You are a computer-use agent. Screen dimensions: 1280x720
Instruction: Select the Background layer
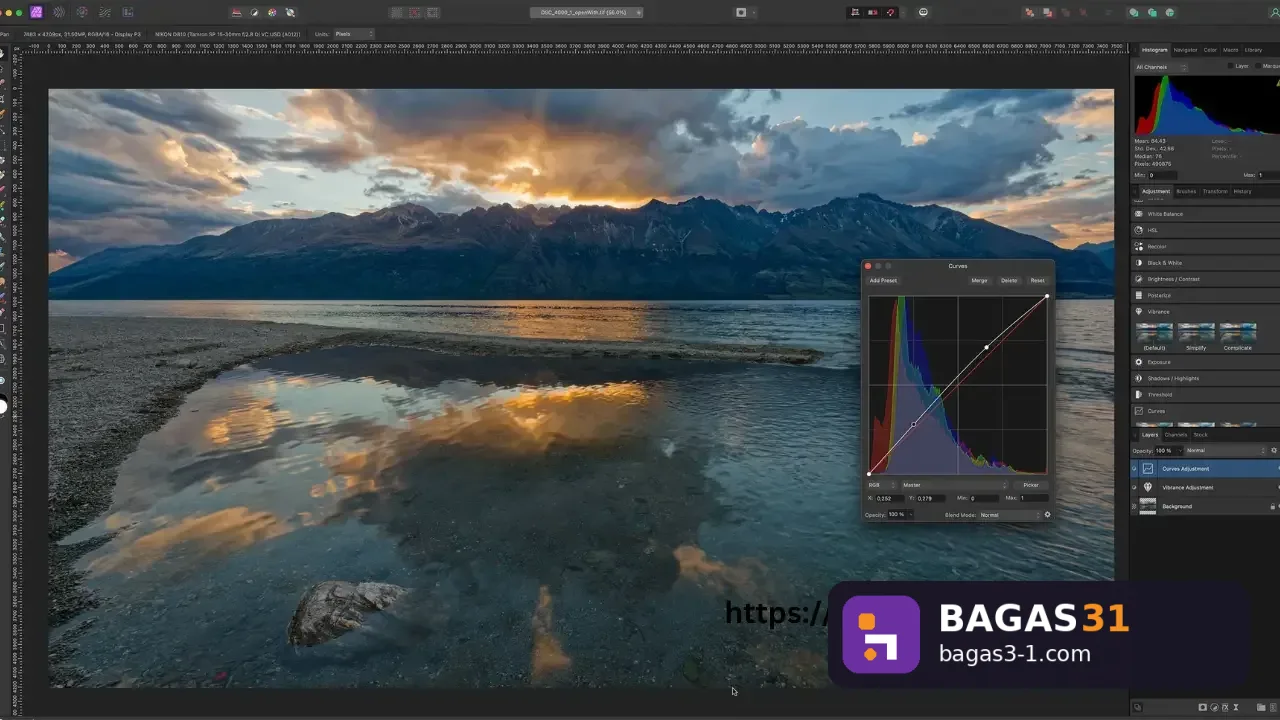(x=1204, y=506)
